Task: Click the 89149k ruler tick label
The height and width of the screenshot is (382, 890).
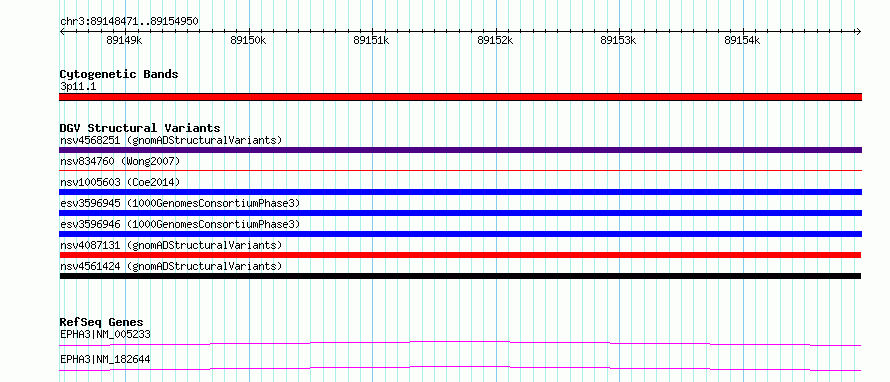Action: [x=124, y=41]
